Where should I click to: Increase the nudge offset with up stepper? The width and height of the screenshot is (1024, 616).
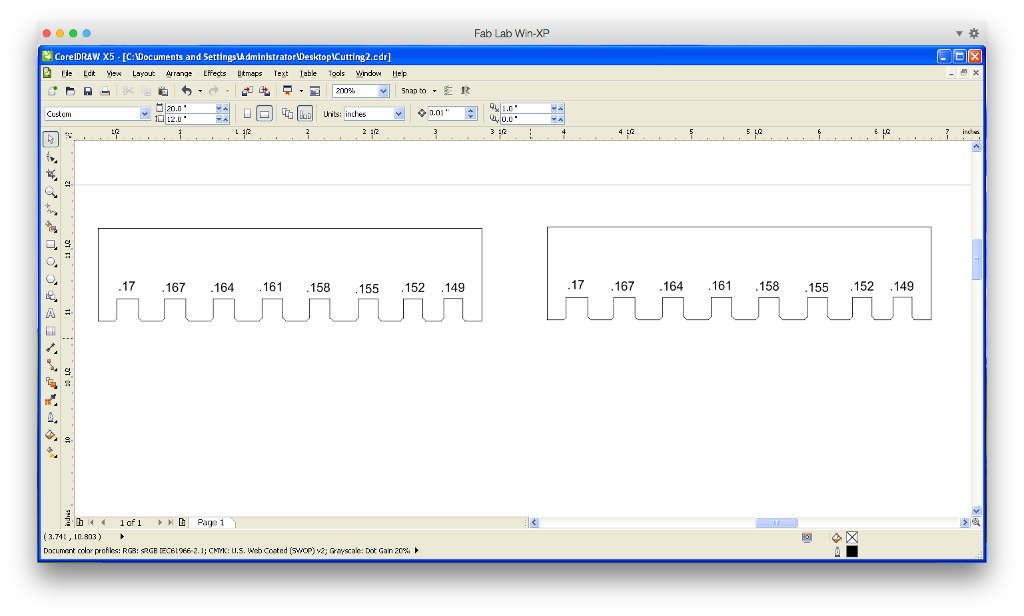click(x=470, y=110)
